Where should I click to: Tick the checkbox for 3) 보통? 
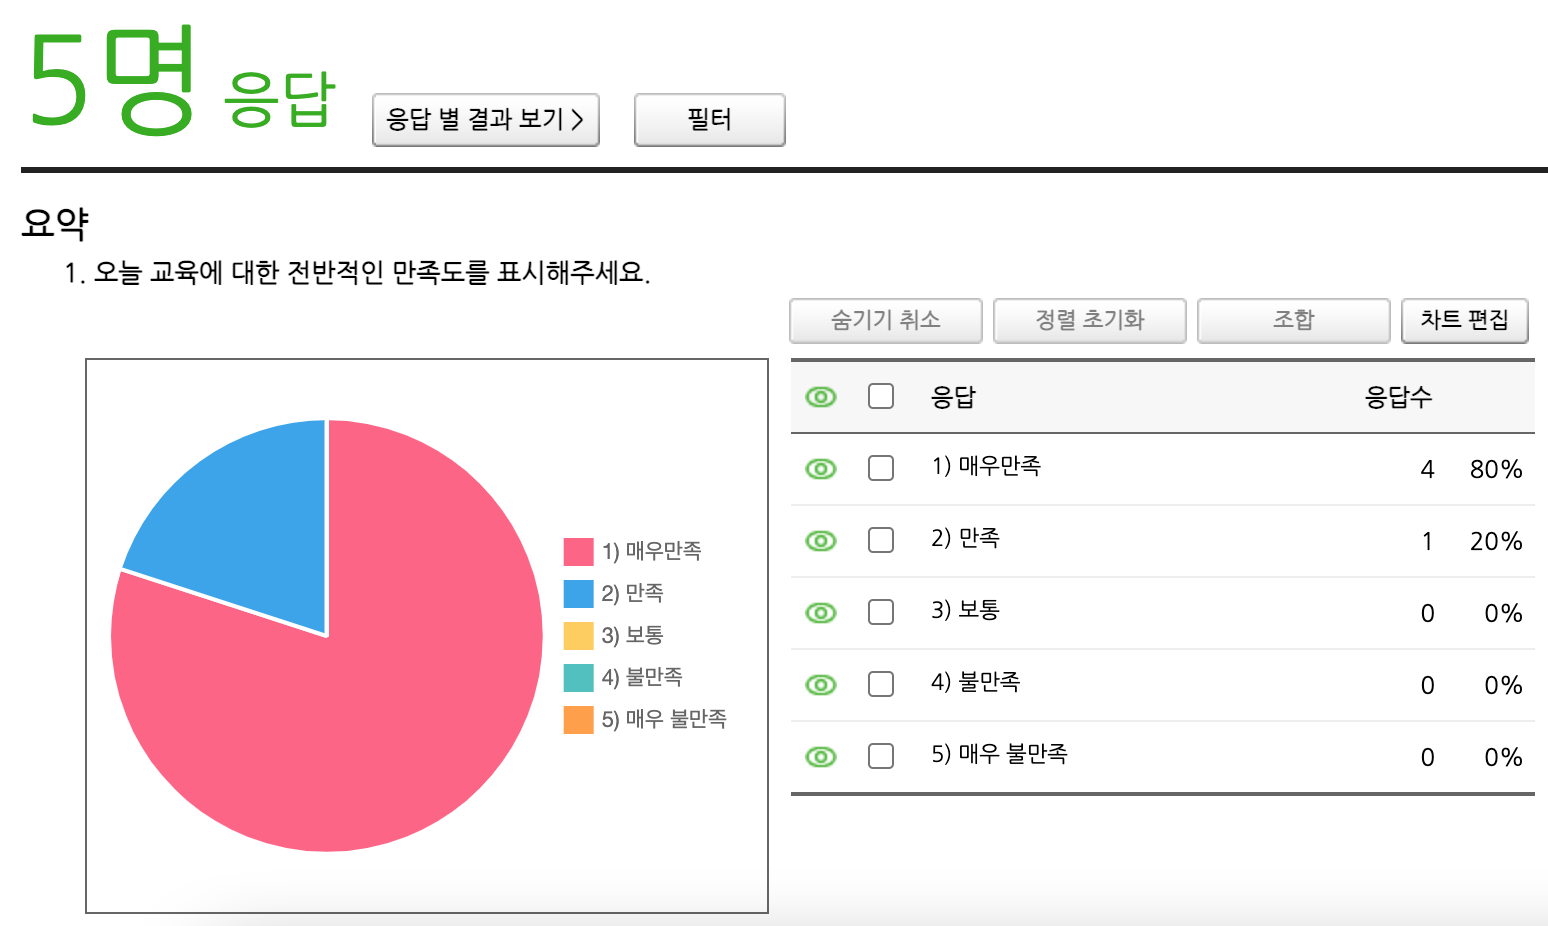click(881, 612)
